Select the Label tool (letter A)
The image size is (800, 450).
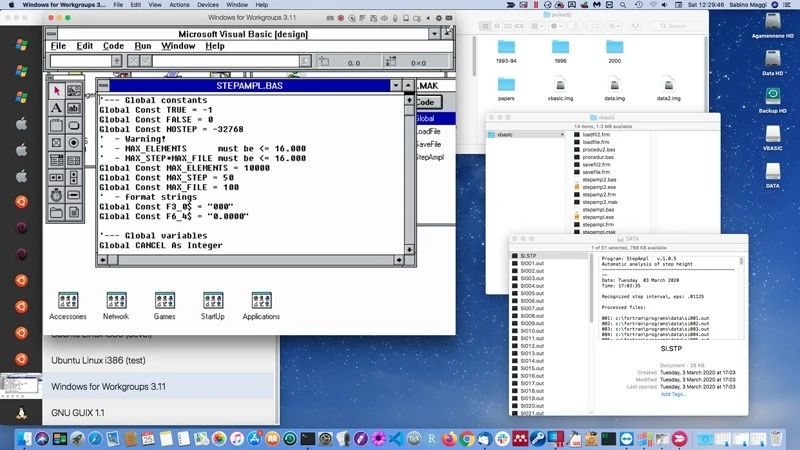(x=57, y=108)
